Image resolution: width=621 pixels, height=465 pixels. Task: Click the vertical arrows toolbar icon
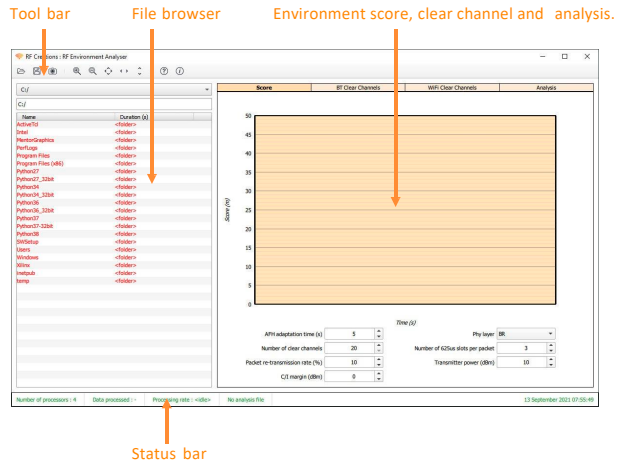139,72
